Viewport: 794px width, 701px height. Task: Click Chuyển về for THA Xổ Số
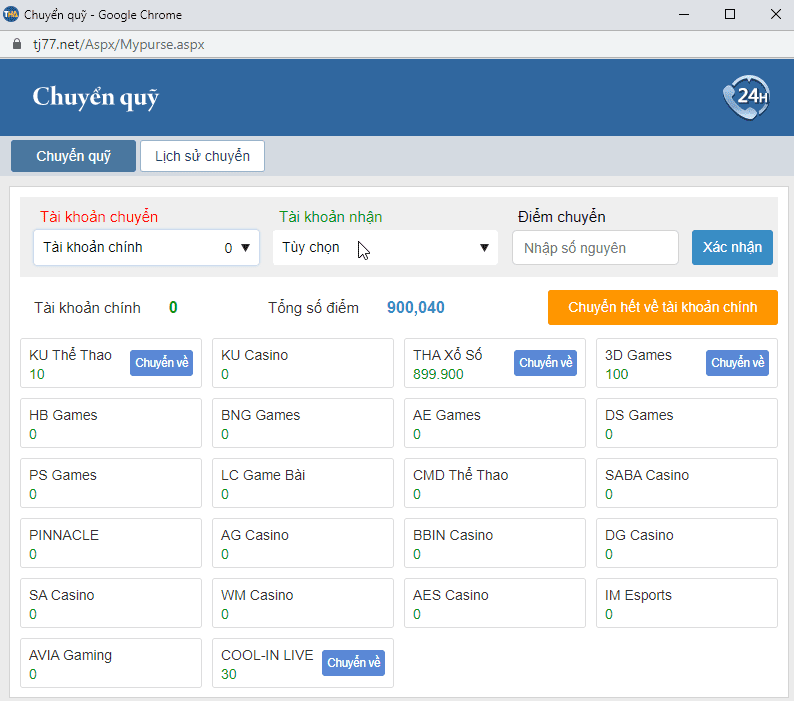click(x=545, y=363)
